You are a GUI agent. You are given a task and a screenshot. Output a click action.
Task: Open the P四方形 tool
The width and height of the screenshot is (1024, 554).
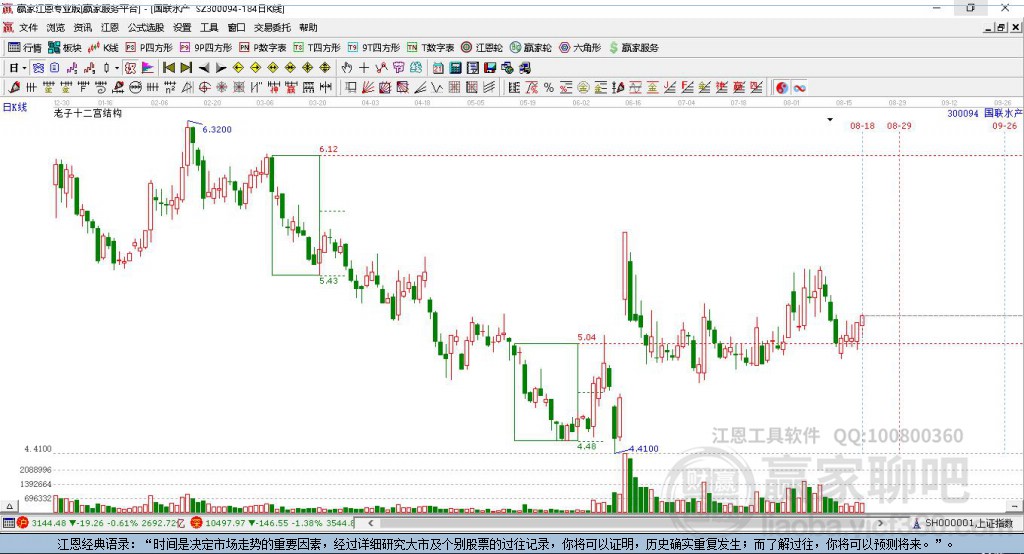click(x=149, y=48)
